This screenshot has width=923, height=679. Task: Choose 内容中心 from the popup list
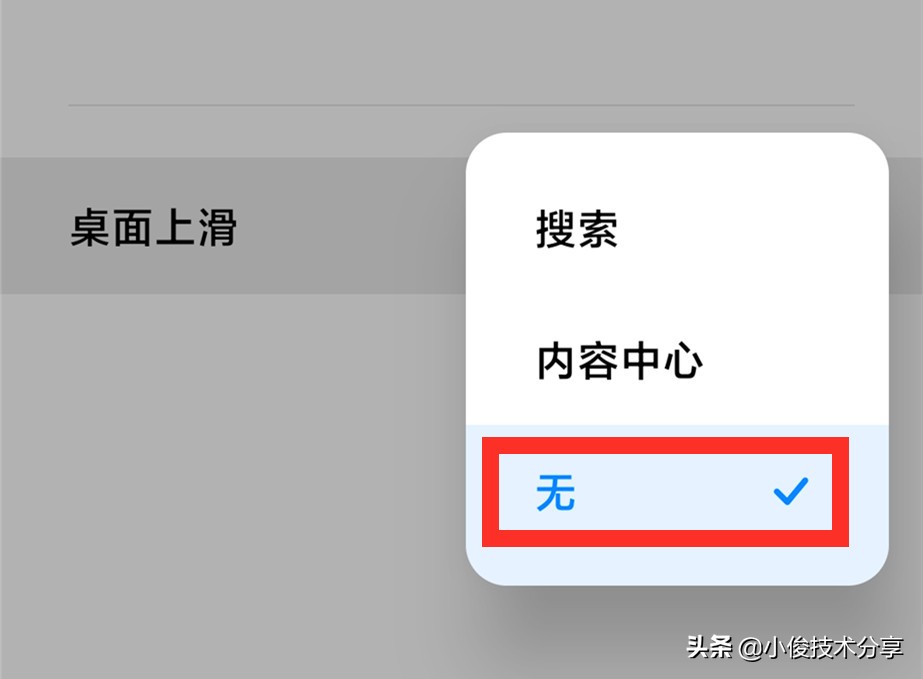[x=677, y=360]
